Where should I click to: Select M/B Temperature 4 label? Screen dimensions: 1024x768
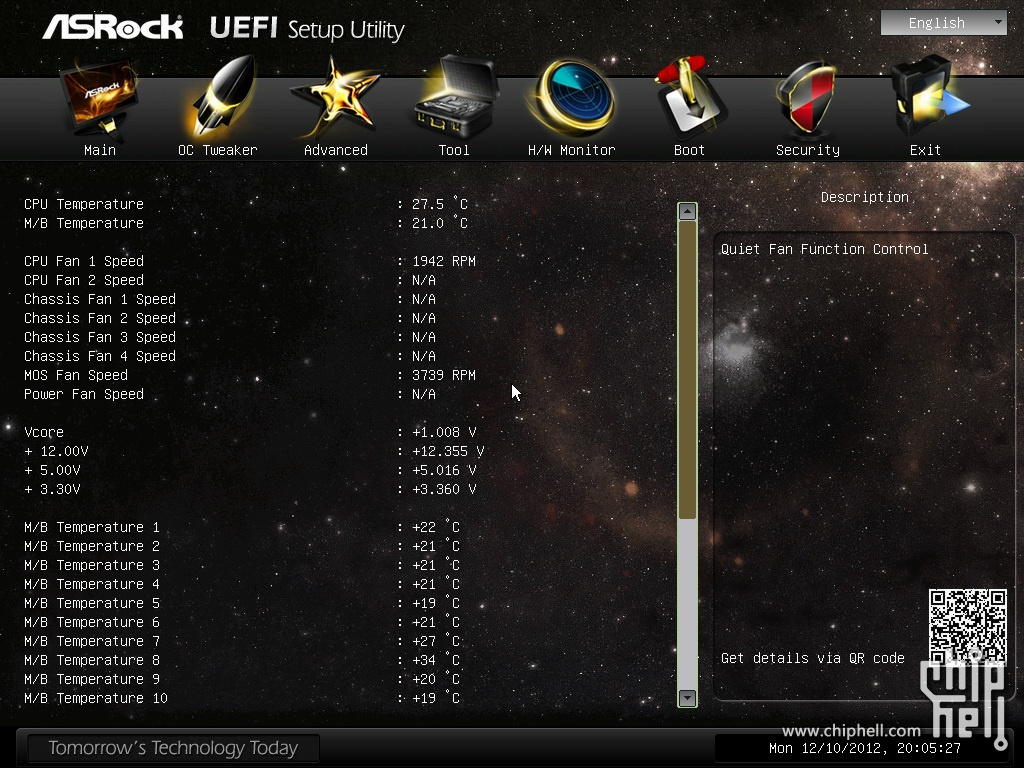tap(91, 584)
